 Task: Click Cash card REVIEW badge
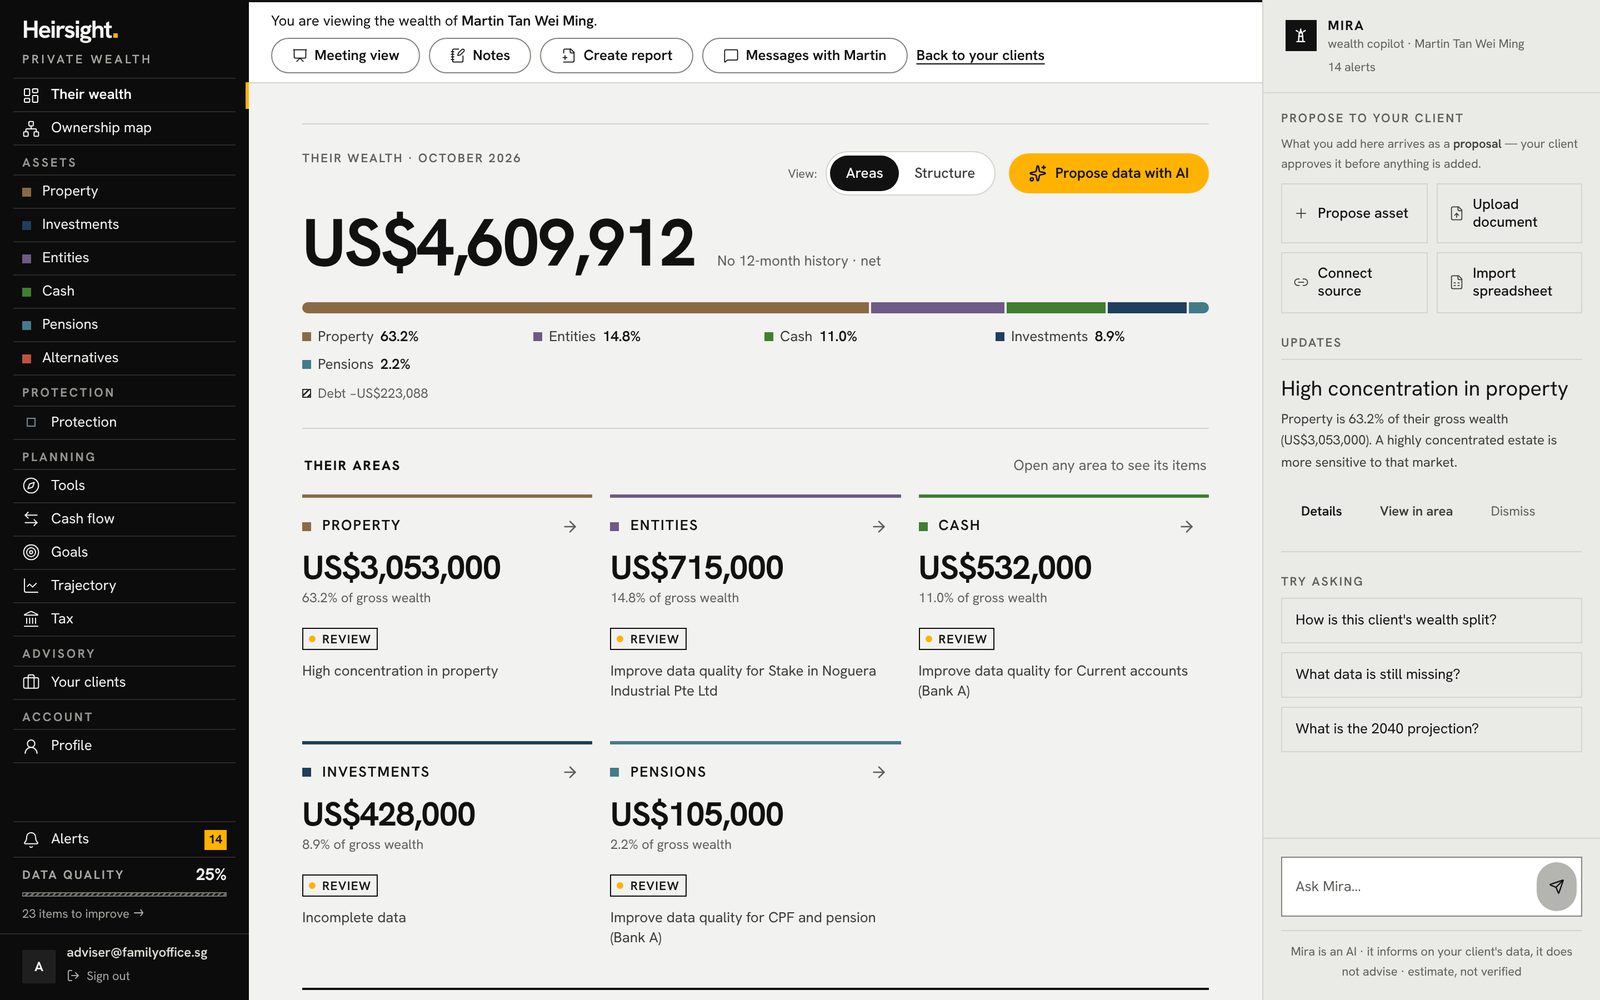[x=956, y=639]
